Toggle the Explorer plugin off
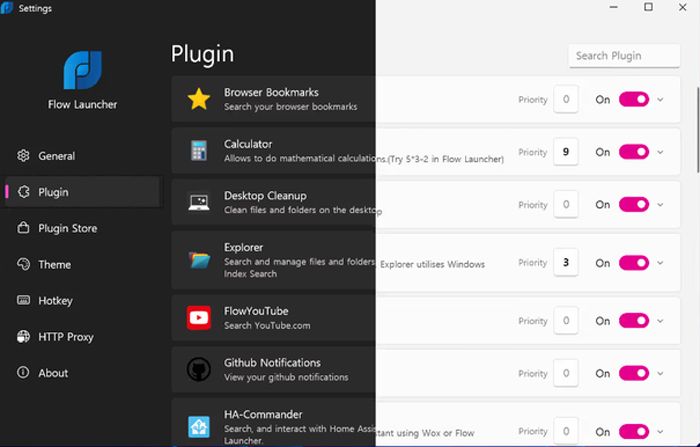Viewport: 700px width, 447px height. (x=634, y=263)
